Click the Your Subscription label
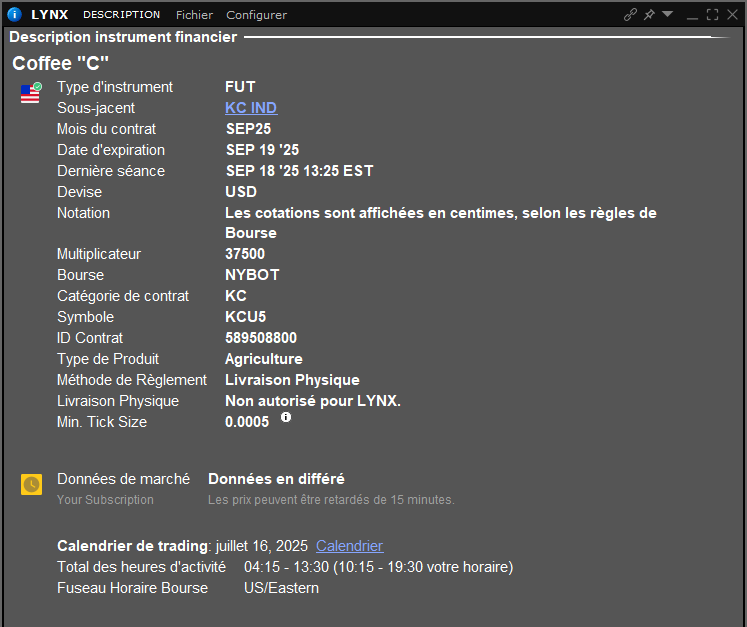 click(105, 499)
